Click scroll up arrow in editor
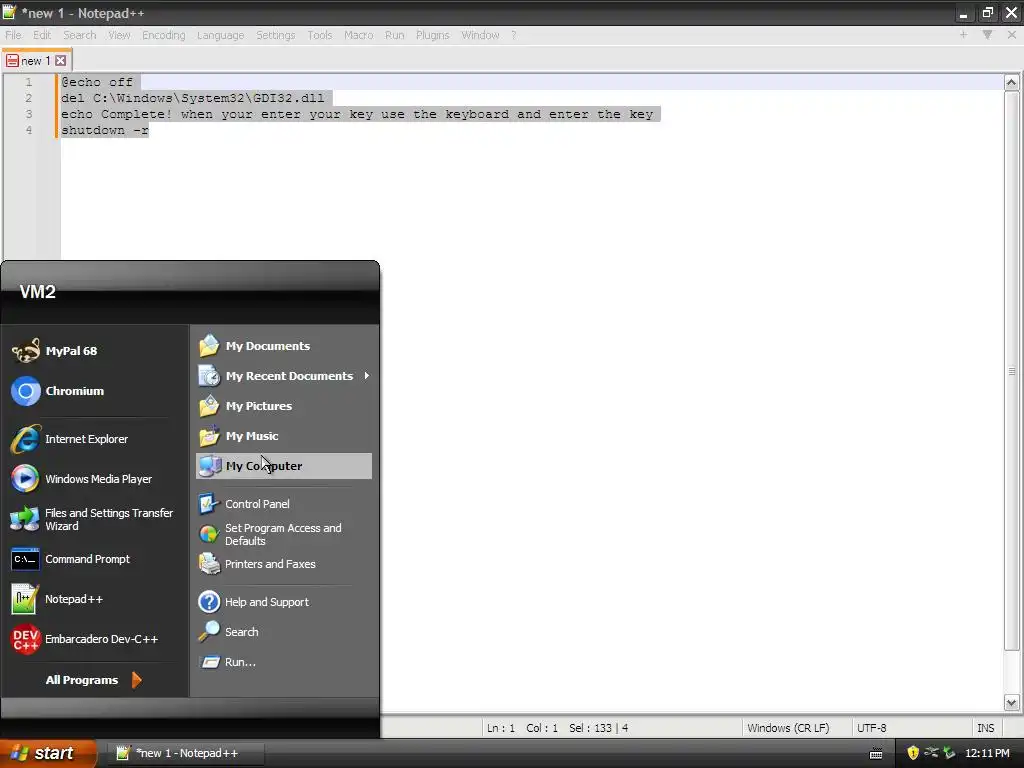 1011,82
